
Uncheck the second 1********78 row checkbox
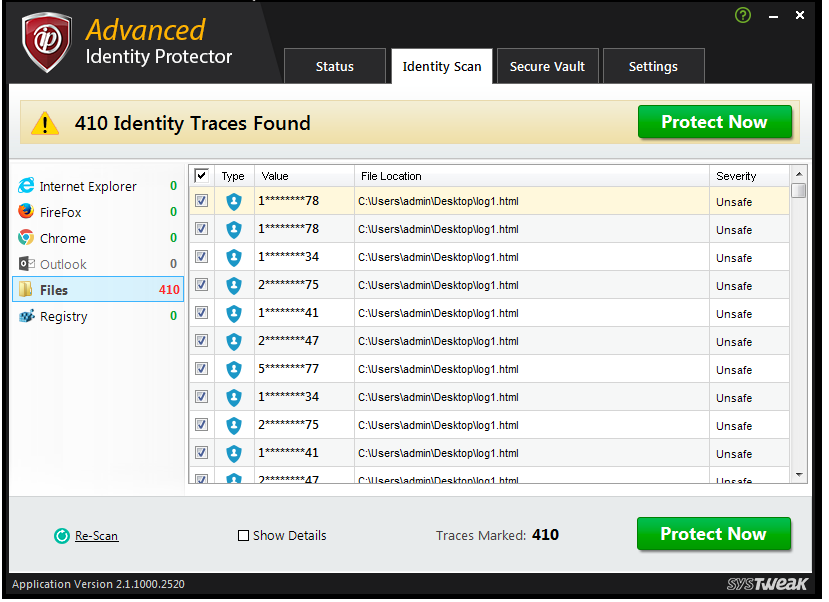pos(201,228)
